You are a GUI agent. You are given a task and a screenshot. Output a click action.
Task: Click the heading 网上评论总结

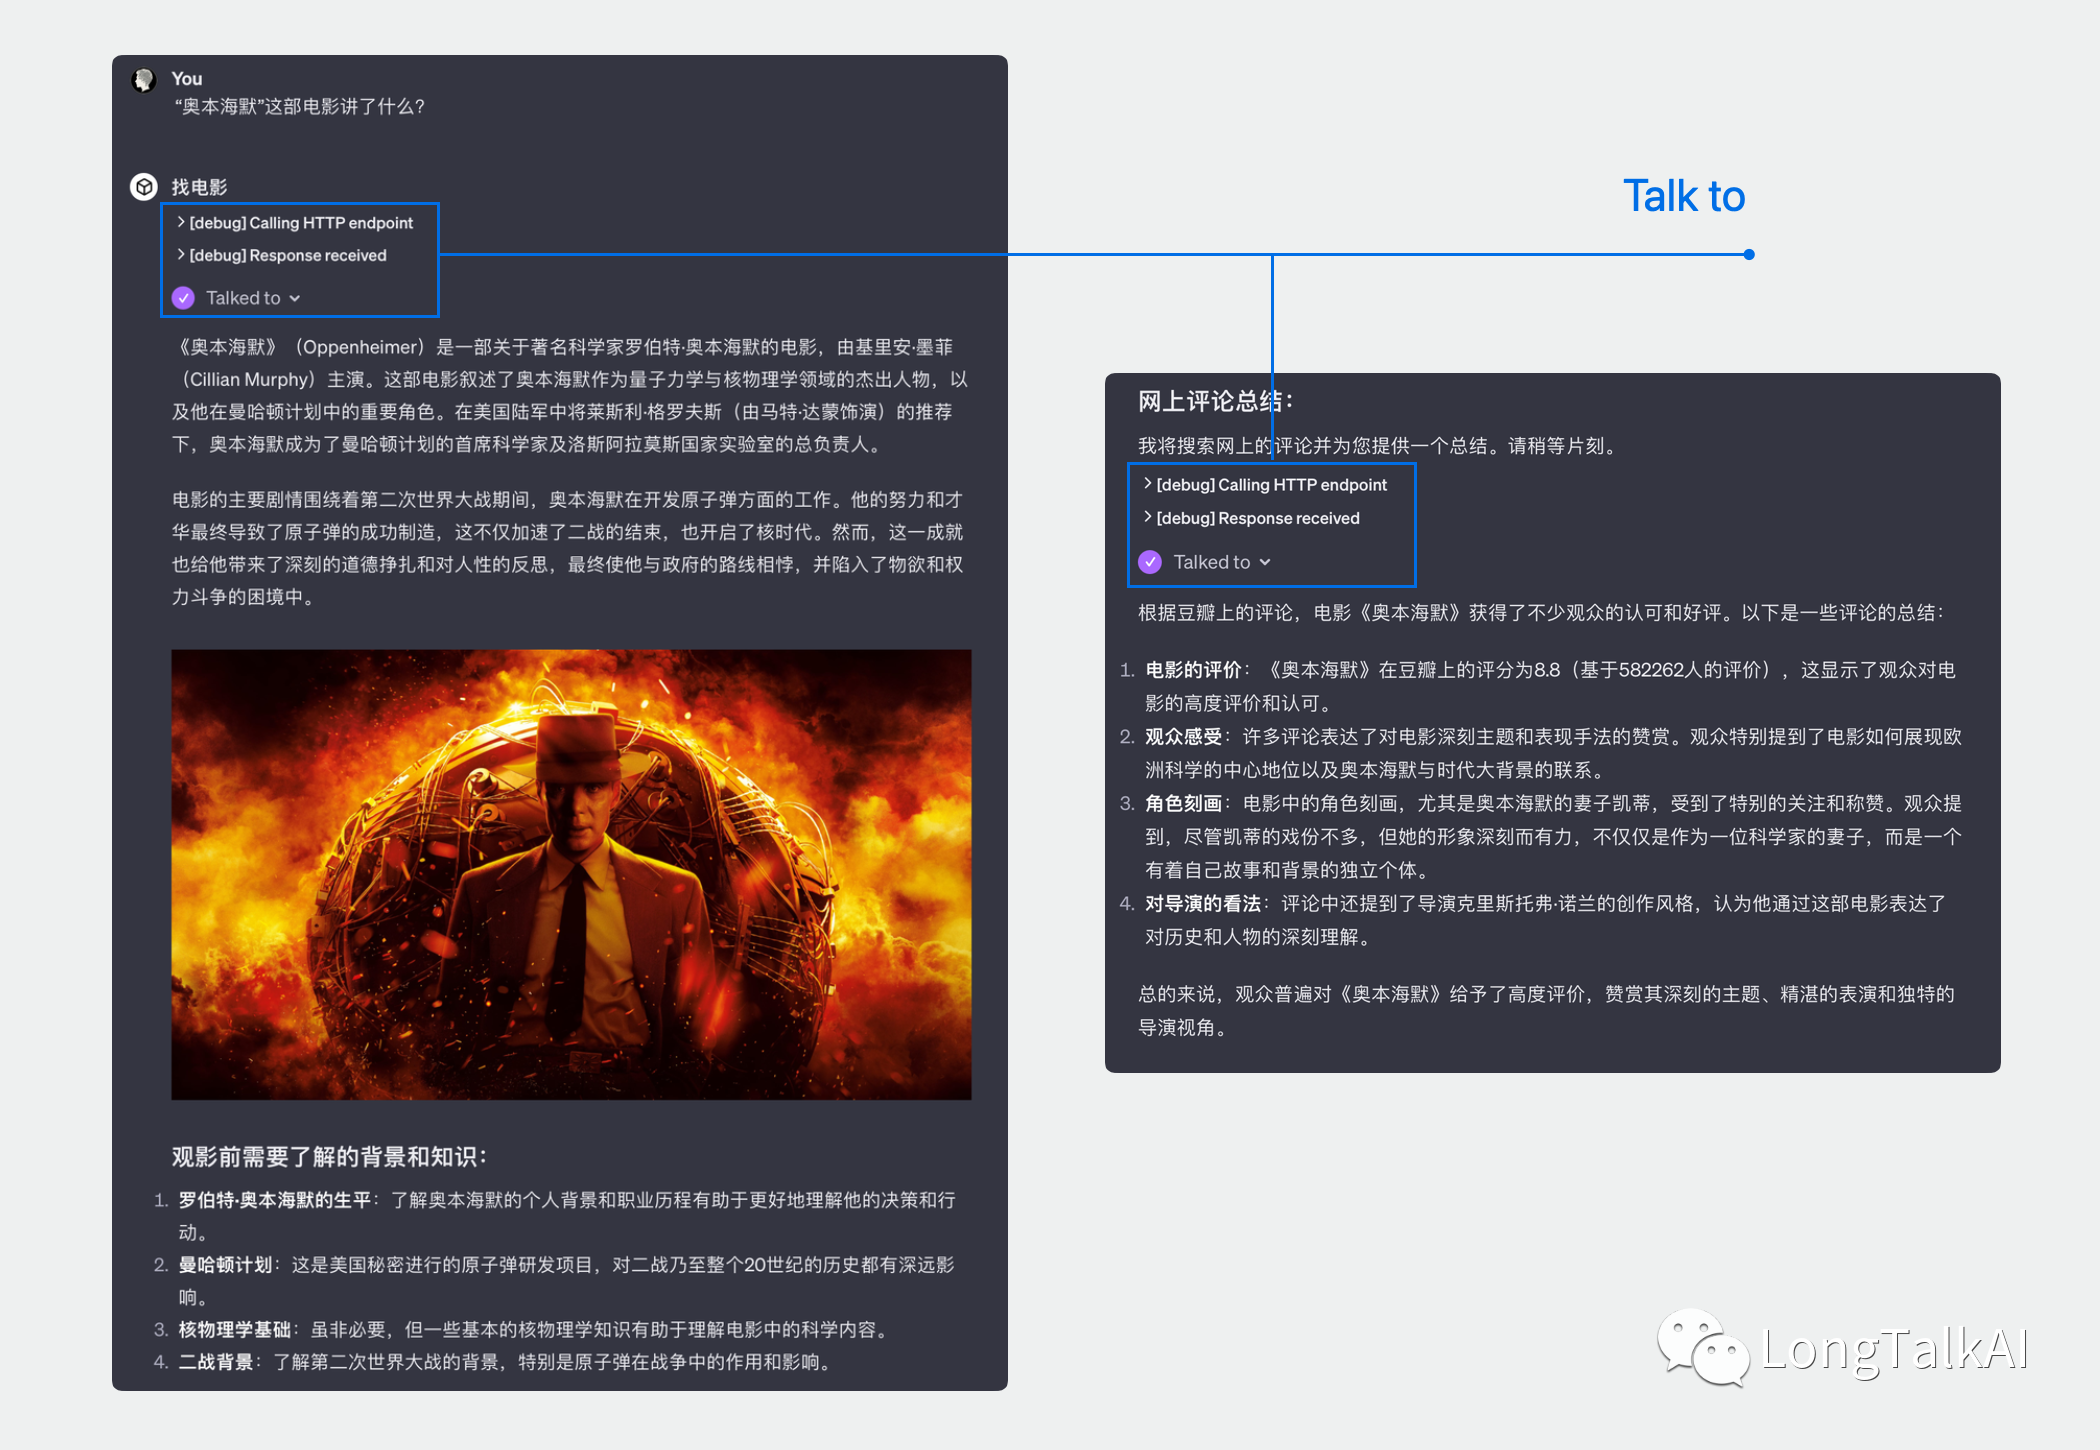tap(1216, 402)
